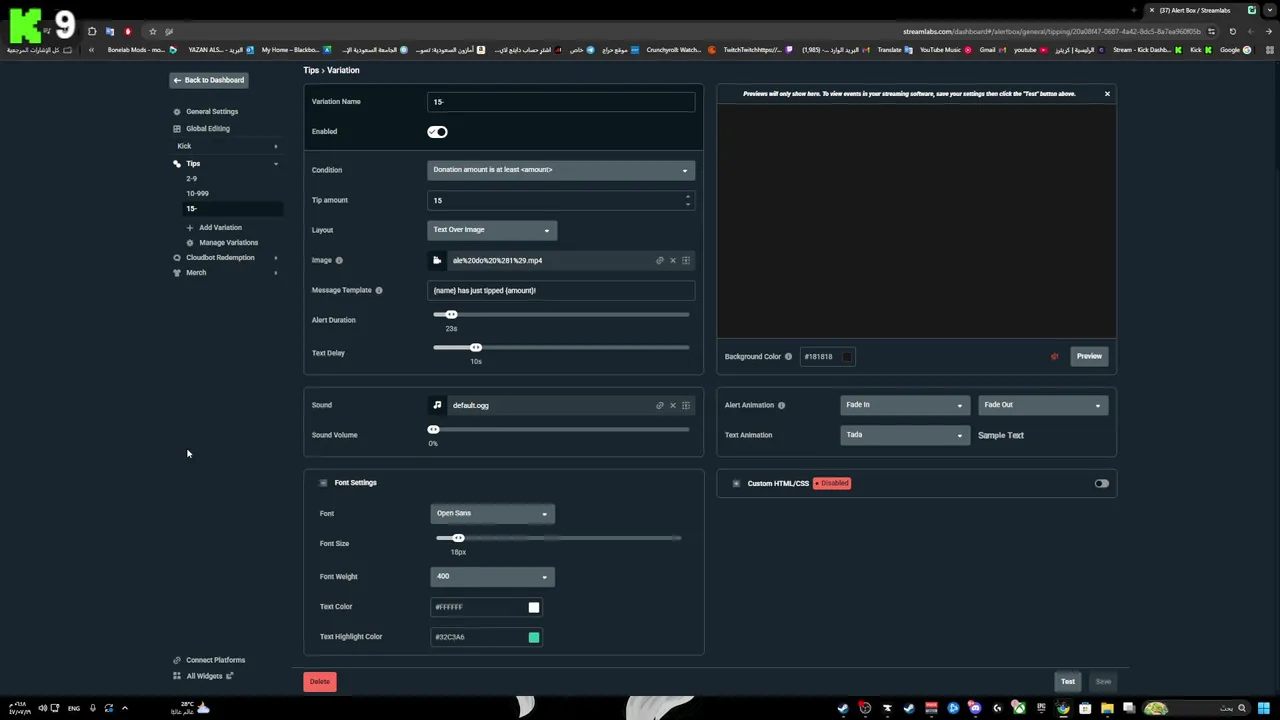Click the Global Editing icon in sidebar
1280x720 pixels.
(x=177, y=128)
